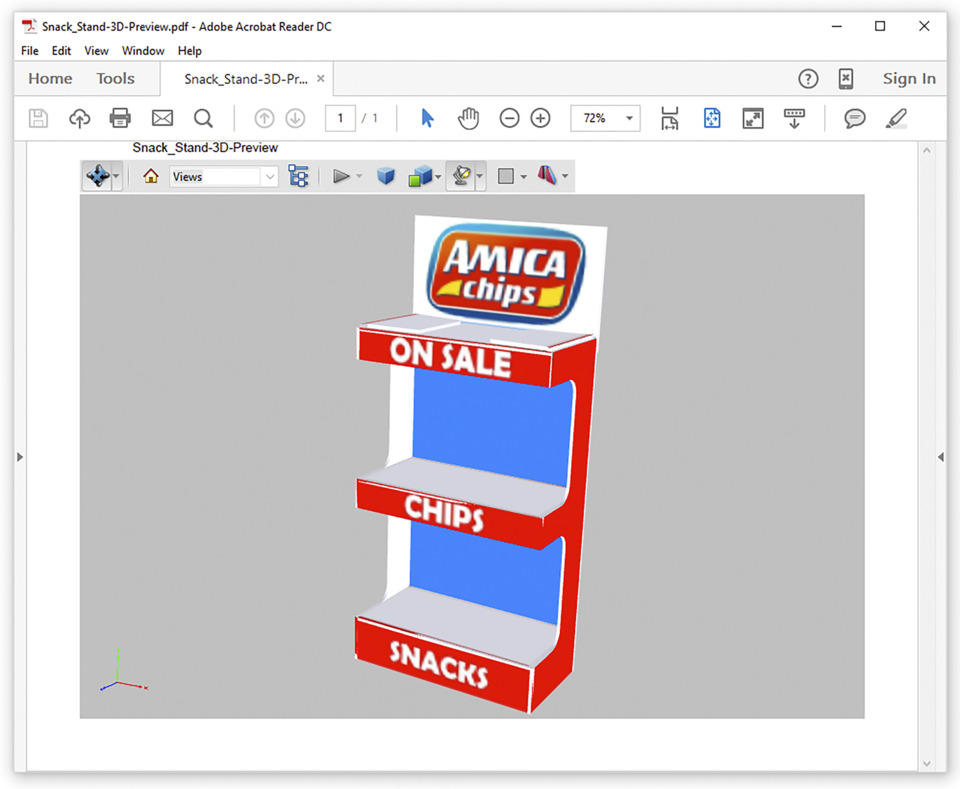Click the Print file icon

pos(120,118)
